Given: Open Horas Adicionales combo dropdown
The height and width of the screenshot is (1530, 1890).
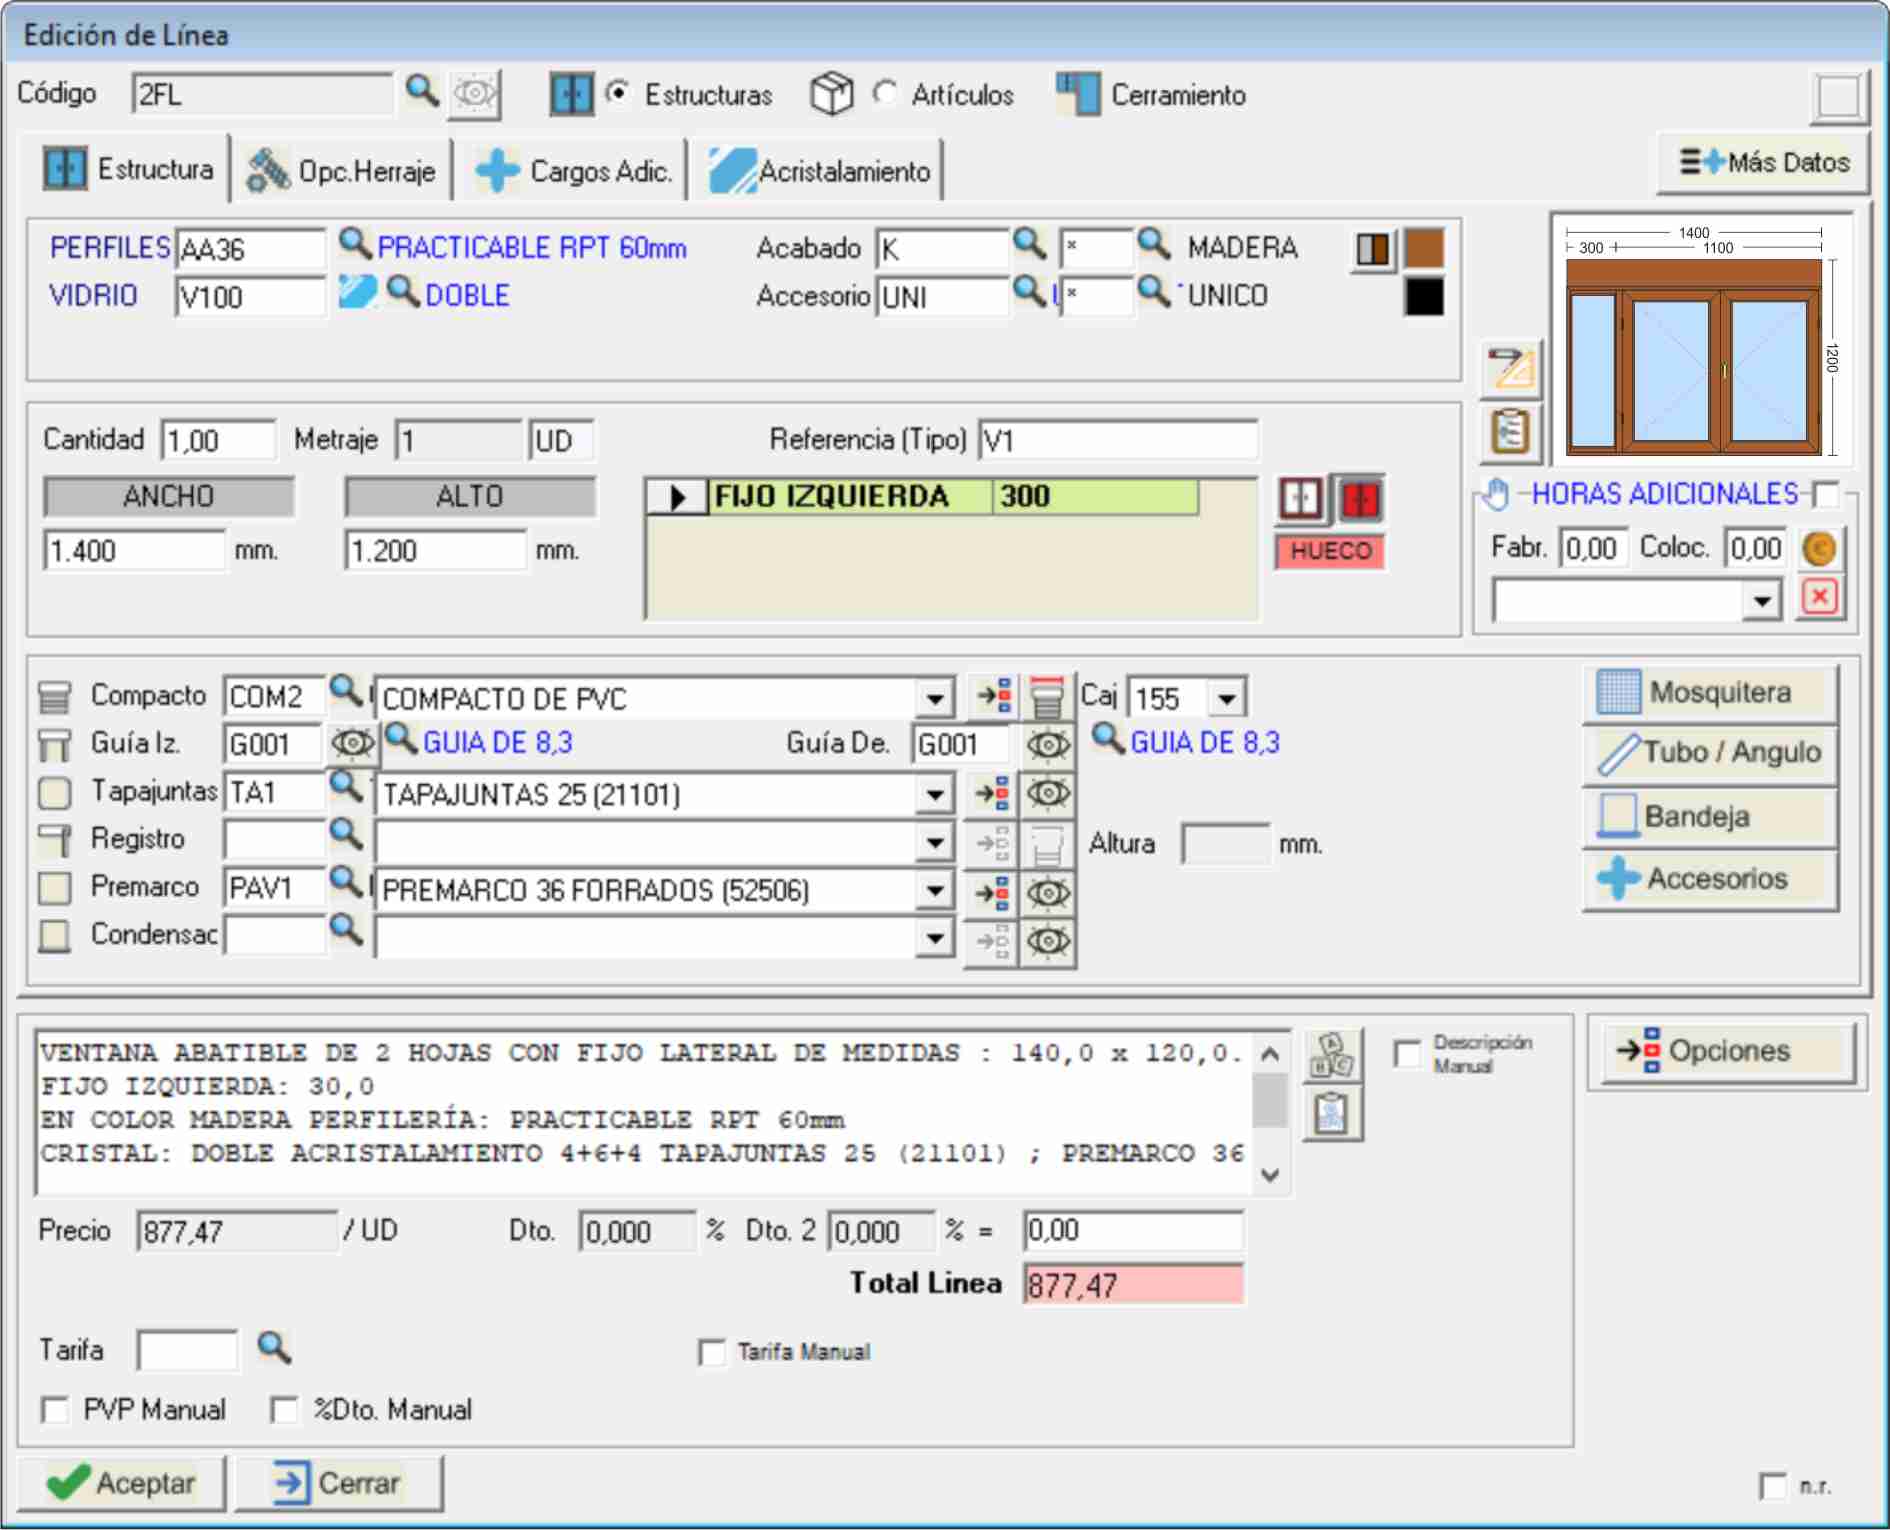Looking at the screenshot, I should [1762, 601].
